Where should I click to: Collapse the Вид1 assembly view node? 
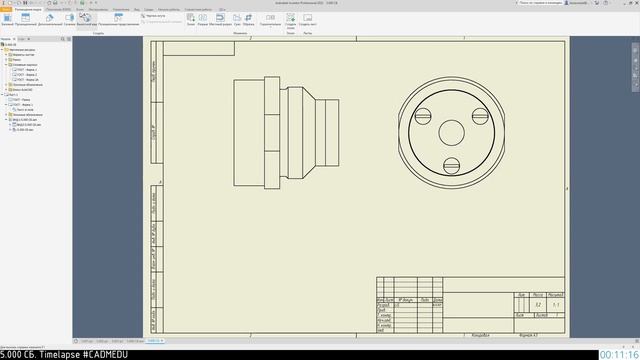(x=6, y=120)
